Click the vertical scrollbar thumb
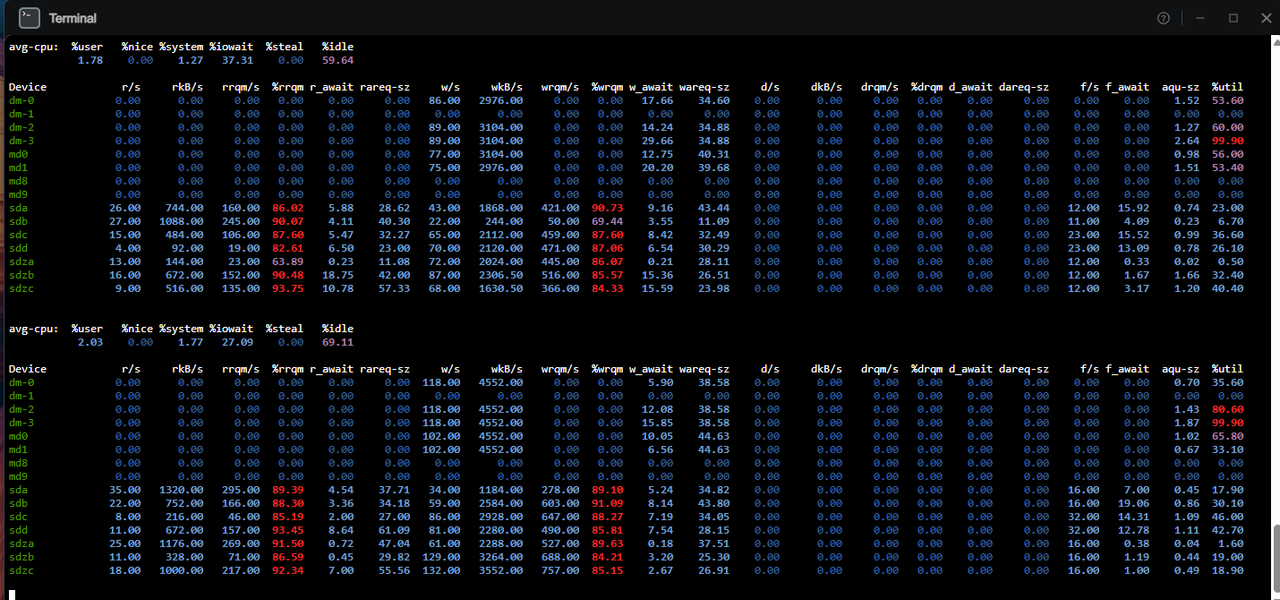The height and width of the screenshot is (600, 1280). pyautogui.click(x=1275, y=557)
